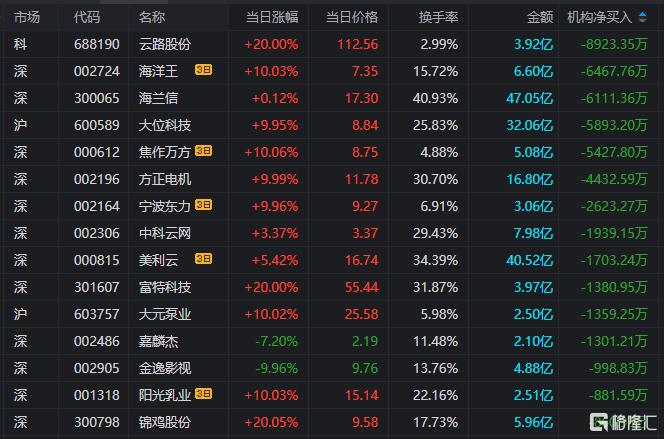
Task: Select the 中科云网 stock name
Action: [x=165, y=233]
